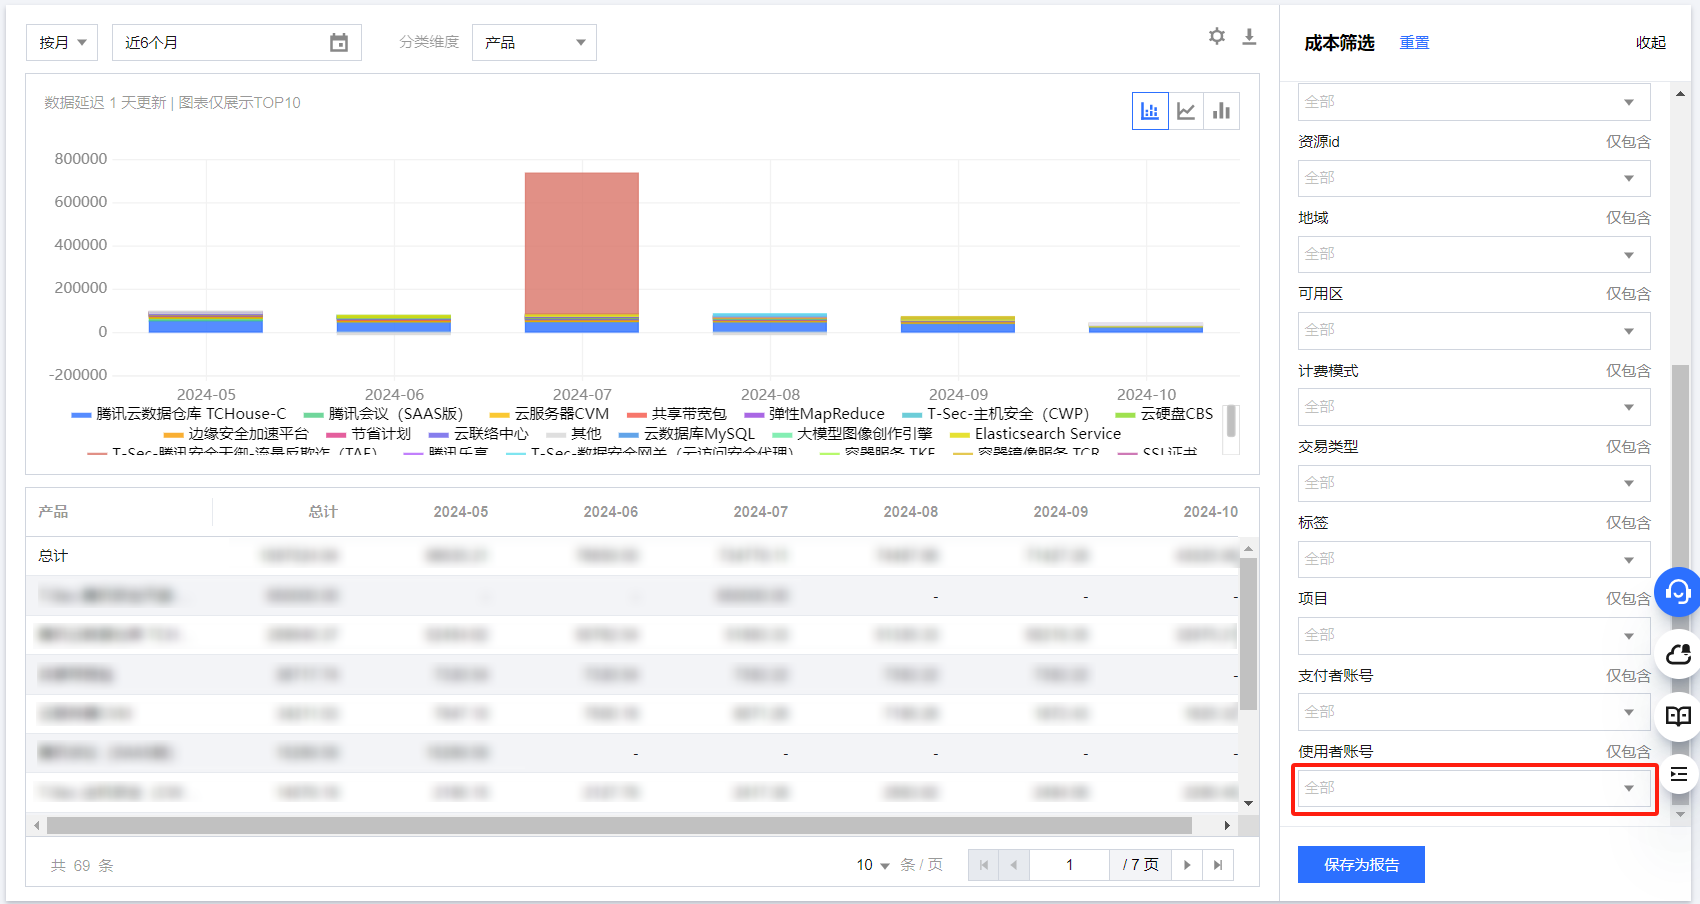Open the 按月 time granularity dropdown
The height and width of the screenshot is (904, 1700).
[x=62, y=43]
